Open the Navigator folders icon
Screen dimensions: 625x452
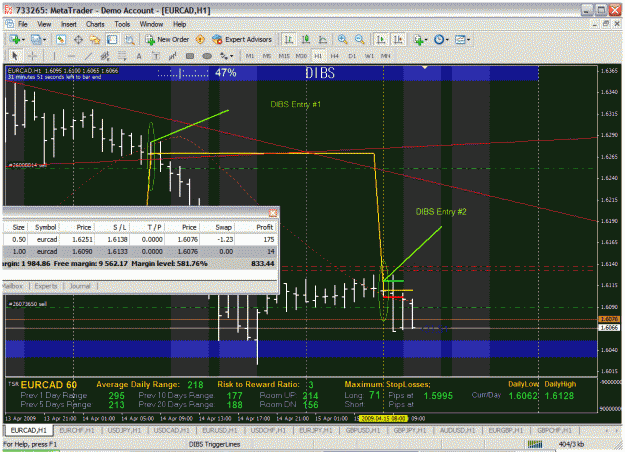95,39
